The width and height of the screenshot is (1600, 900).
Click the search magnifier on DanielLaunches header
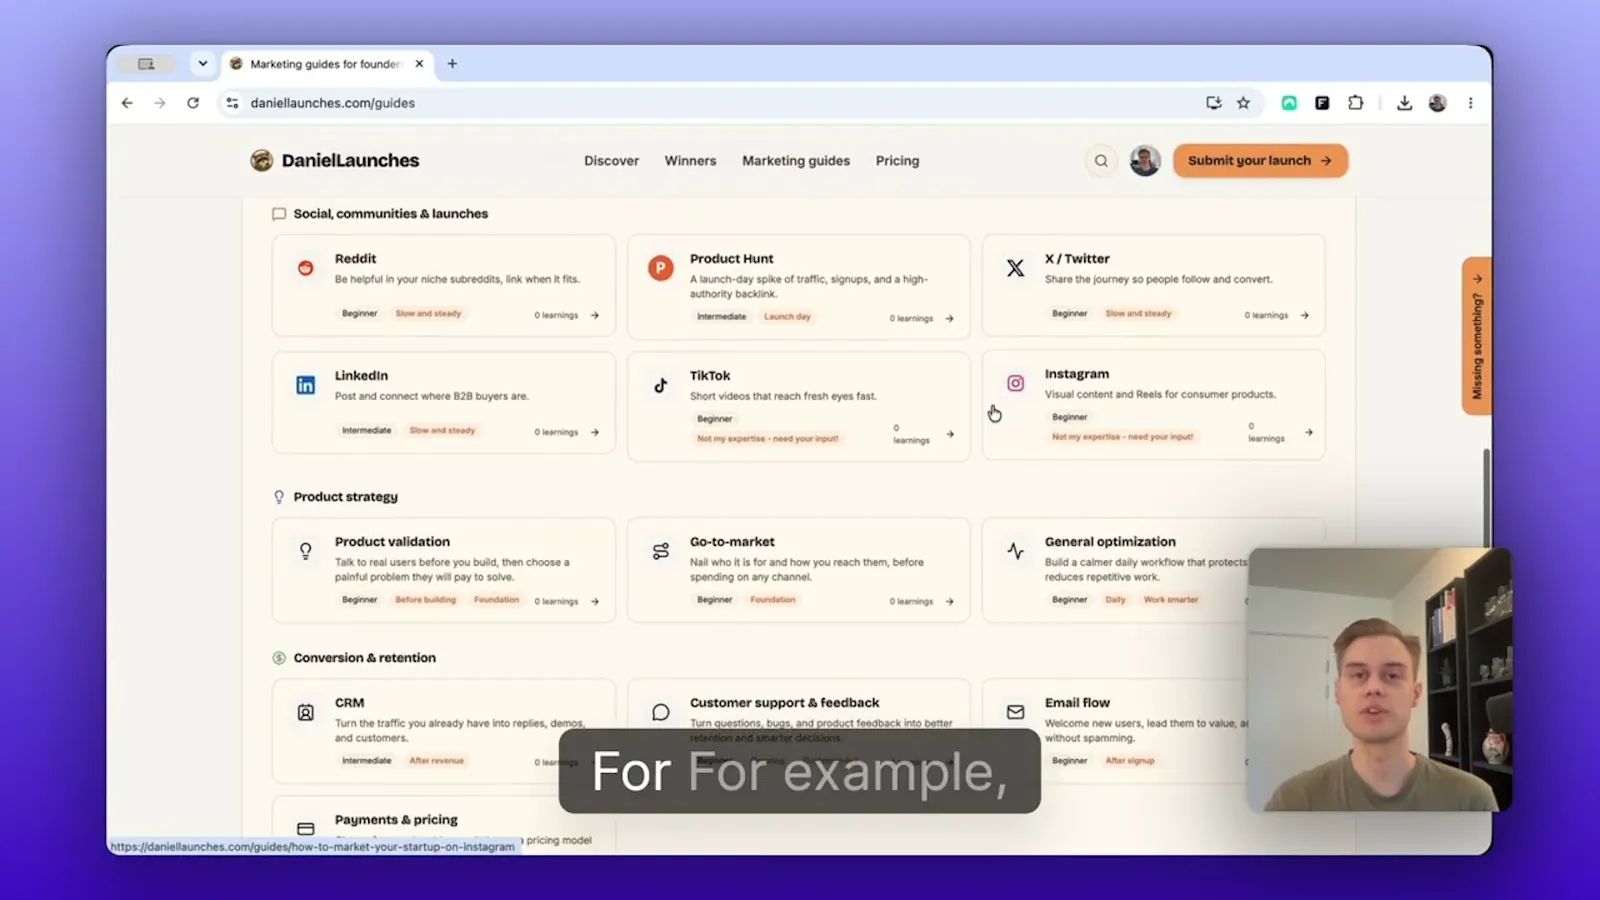point(1101,161)
